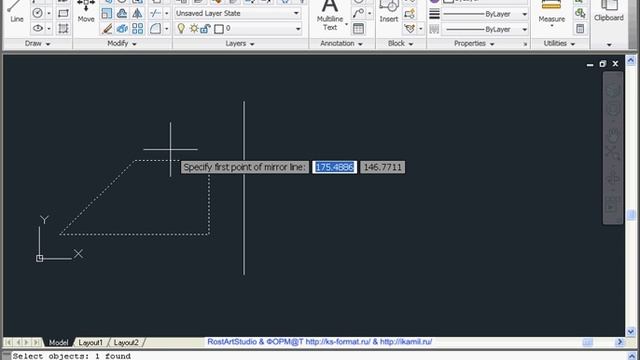Click the purple object color swatch
The image size is (640, 360).
[x=435, y=1]
